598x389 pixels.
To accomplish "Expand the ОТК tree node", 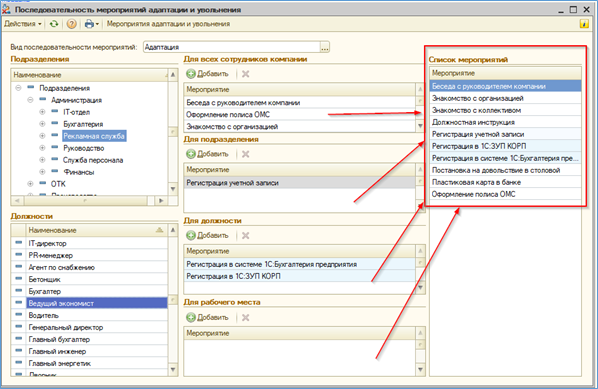I will [x=30, y=184].
